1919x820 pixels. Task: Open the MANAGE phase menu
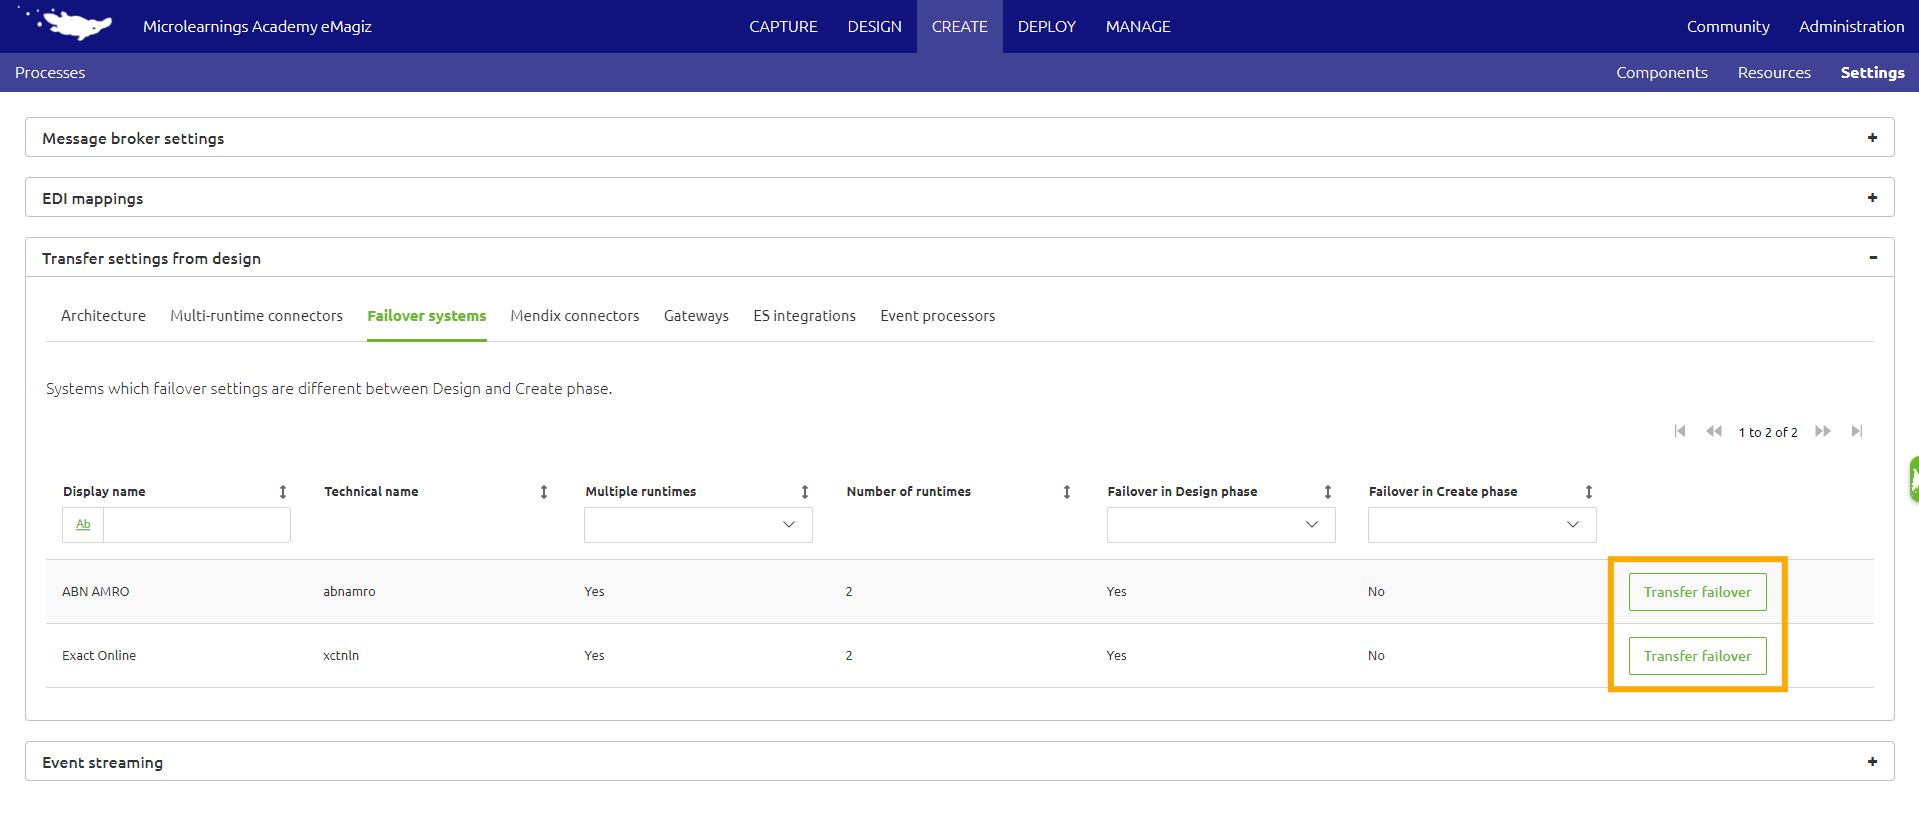pos(1138,27)
